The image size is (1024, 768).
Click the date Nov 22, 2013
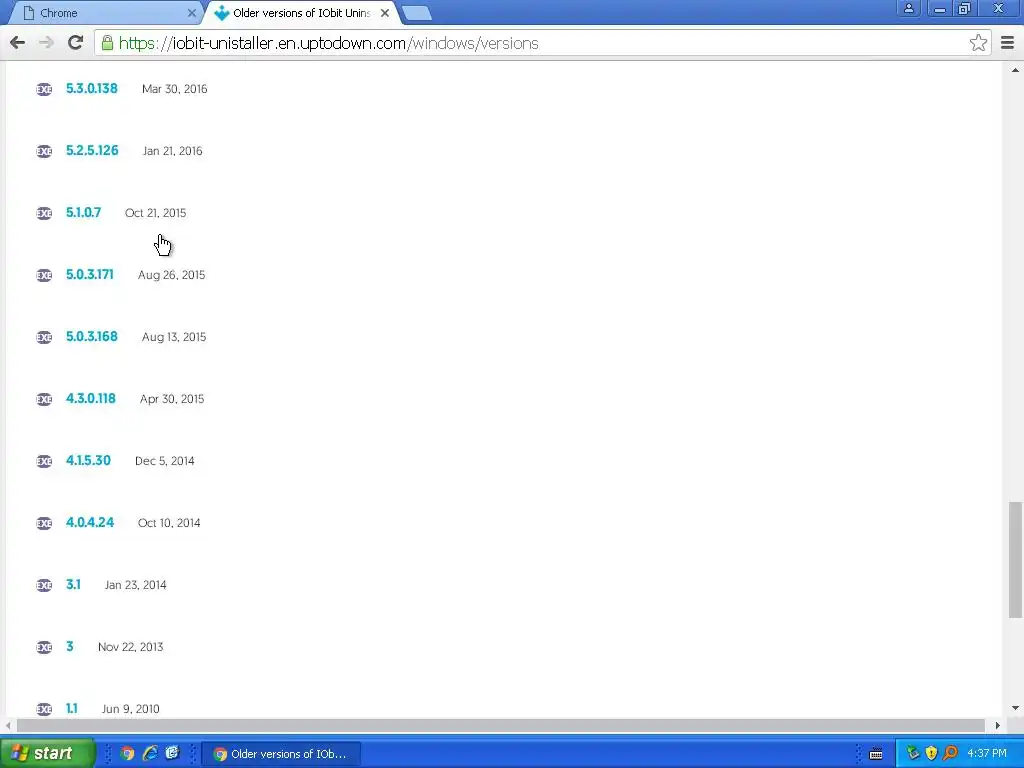coord(131,647)
